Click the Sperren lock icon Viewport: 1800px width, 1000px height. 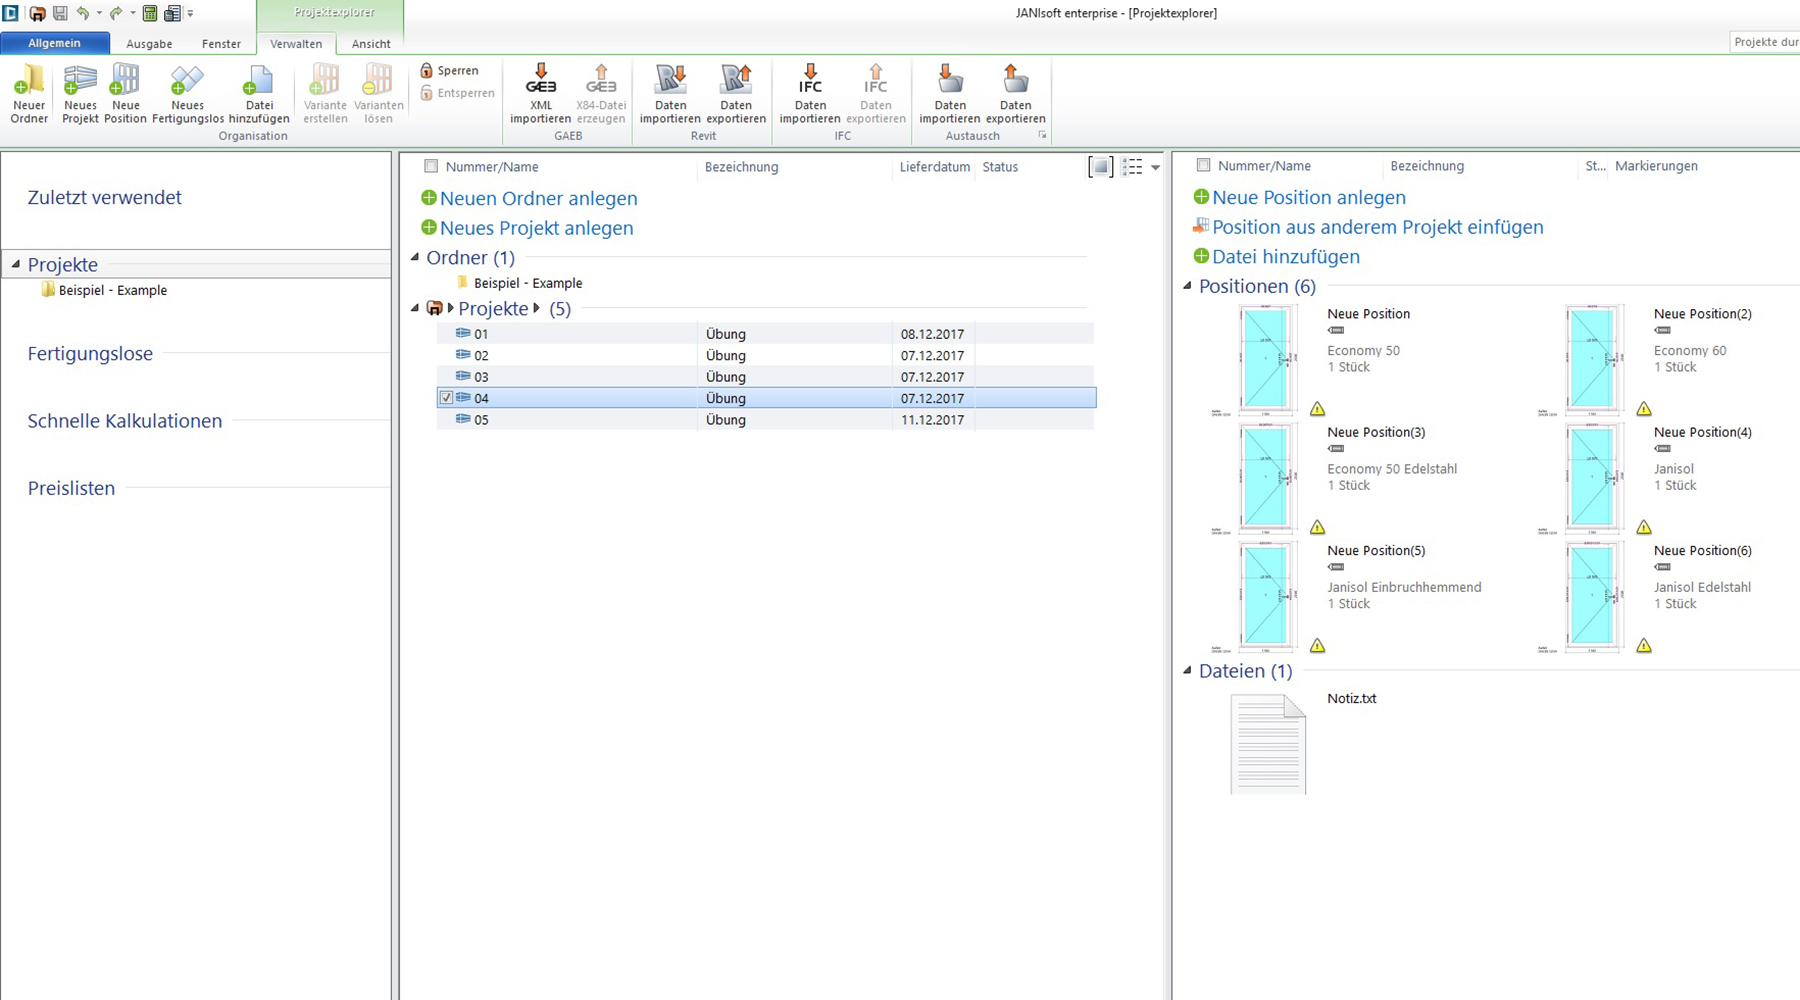pos(427,70)
